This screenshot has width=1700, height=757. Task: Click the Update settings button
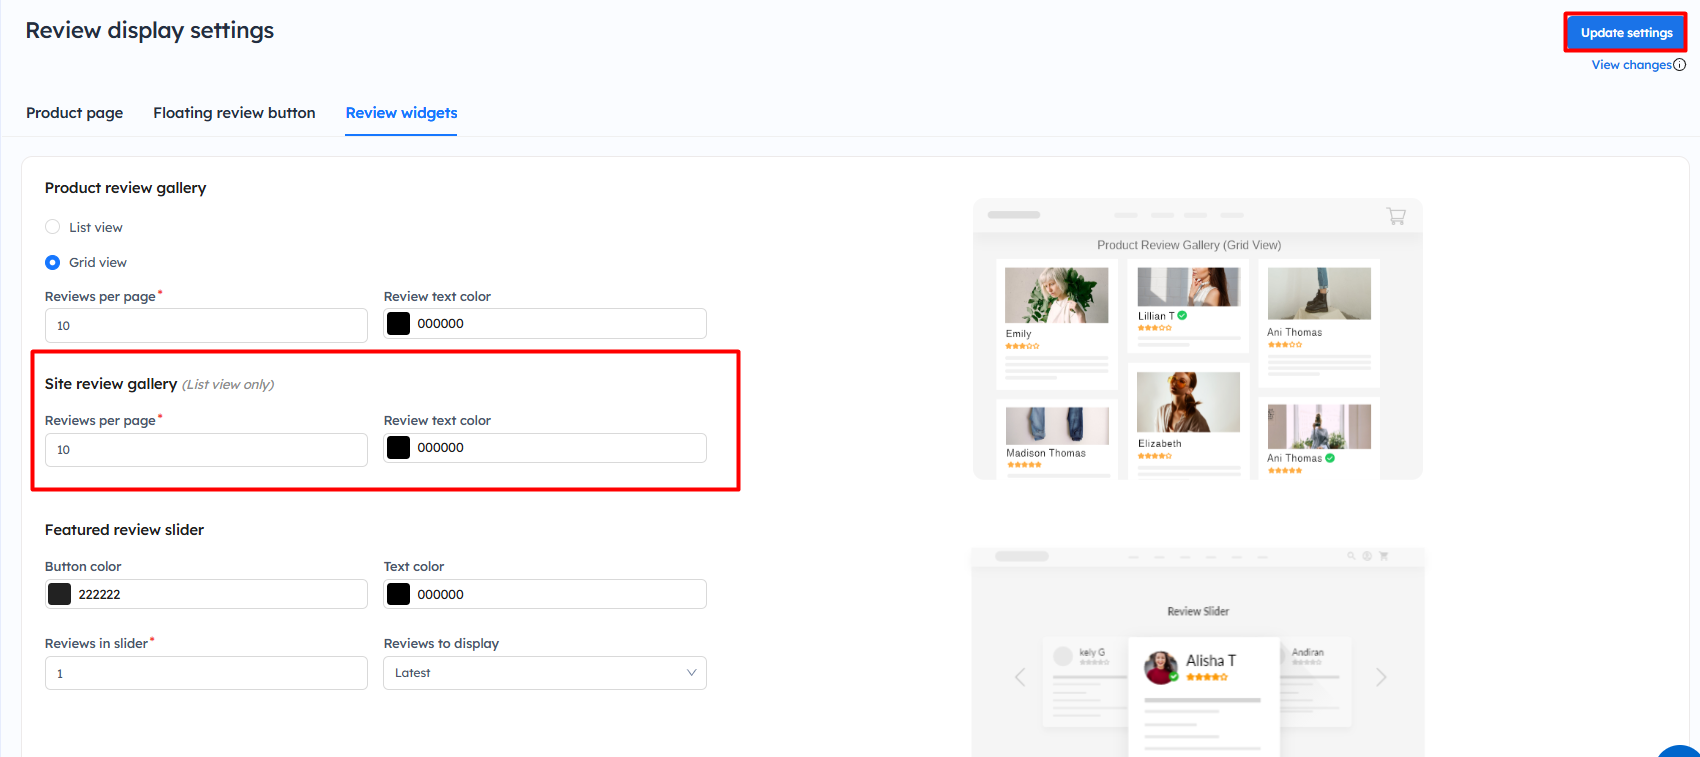tap(1625, 33)
